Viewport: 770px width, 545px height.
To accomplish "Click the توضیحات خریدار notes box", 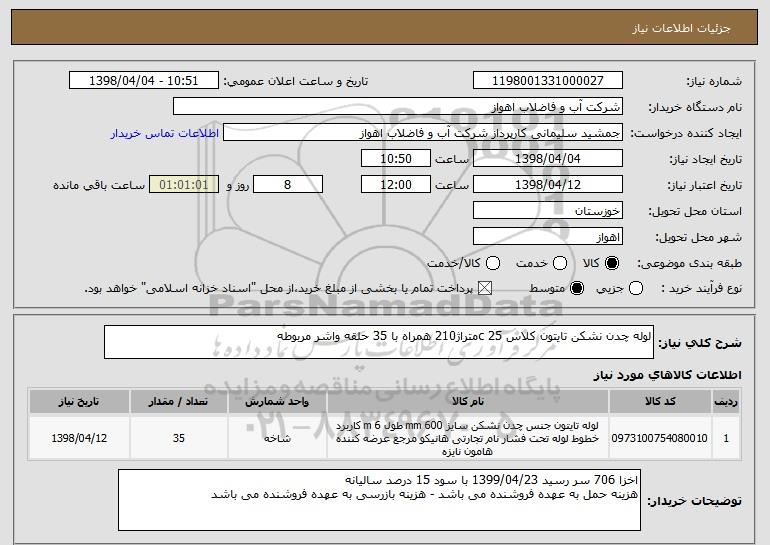I will pyautogui.click(x=379, y=500).
